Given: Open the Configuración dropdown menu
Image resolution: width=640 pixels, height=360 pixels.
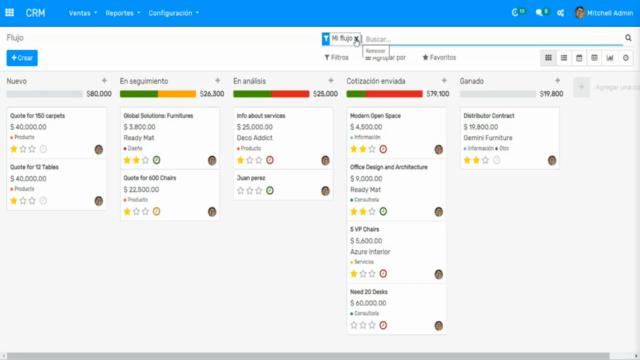Looking at the screenshot, I should click(x=173, y=13).
